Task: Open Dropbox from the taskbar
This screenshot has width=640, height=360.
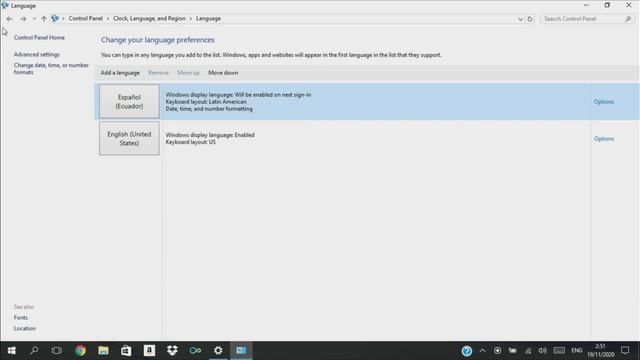Action: pyautogui.click(x=172, y=351)
